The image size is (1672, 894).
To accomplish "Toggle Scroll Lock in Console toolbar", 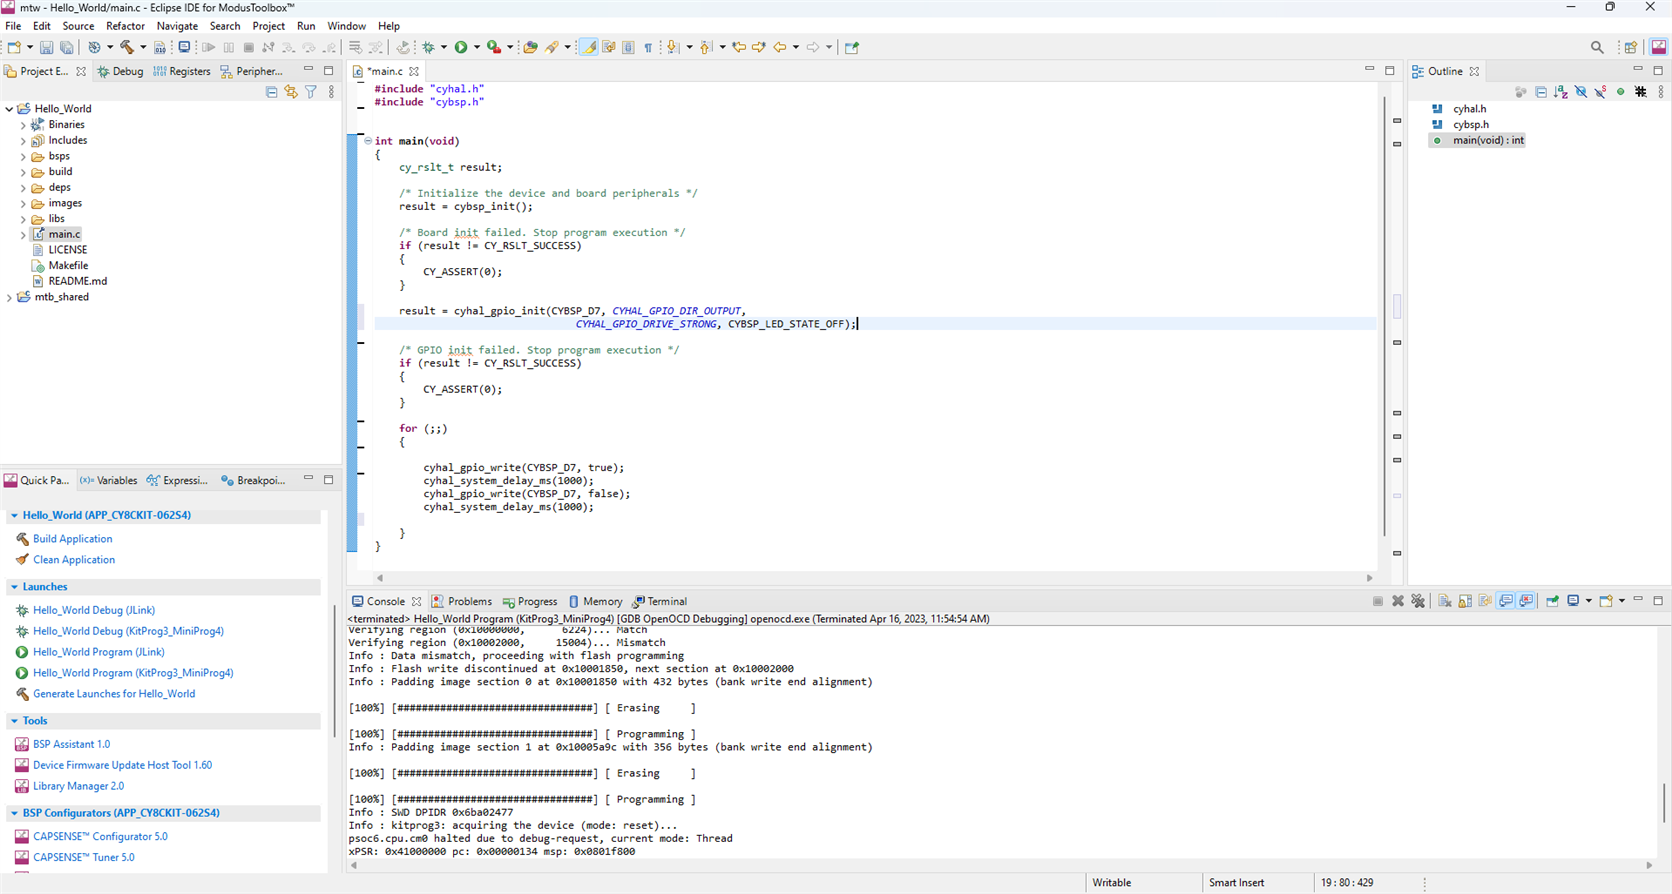I will (x=1465, y=601).
